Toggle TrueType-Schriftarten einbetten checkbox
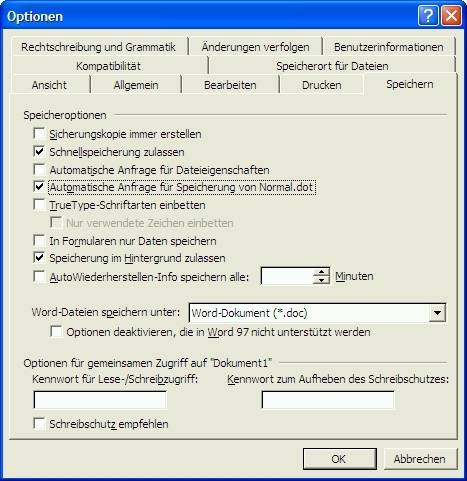This screenshot has width=467, height=481. point(39,204)
